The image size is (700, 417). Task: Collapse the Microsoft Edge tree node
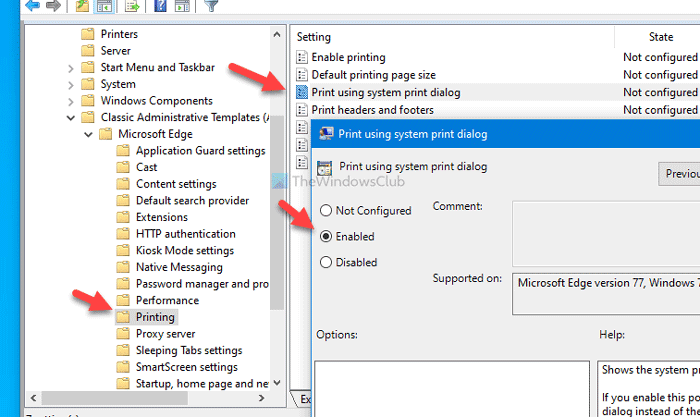[x=88, y=134]
